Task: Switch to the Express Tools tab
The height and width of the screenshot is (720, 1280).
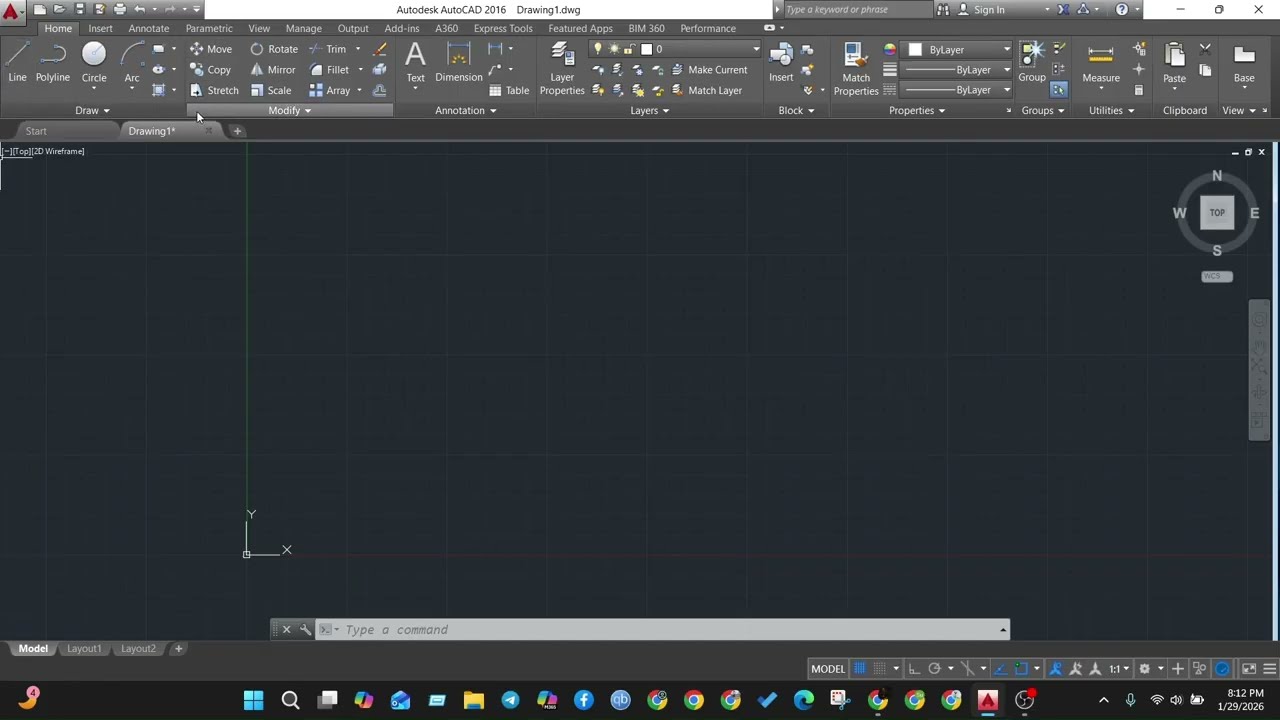Action: (x=503, y=28)
